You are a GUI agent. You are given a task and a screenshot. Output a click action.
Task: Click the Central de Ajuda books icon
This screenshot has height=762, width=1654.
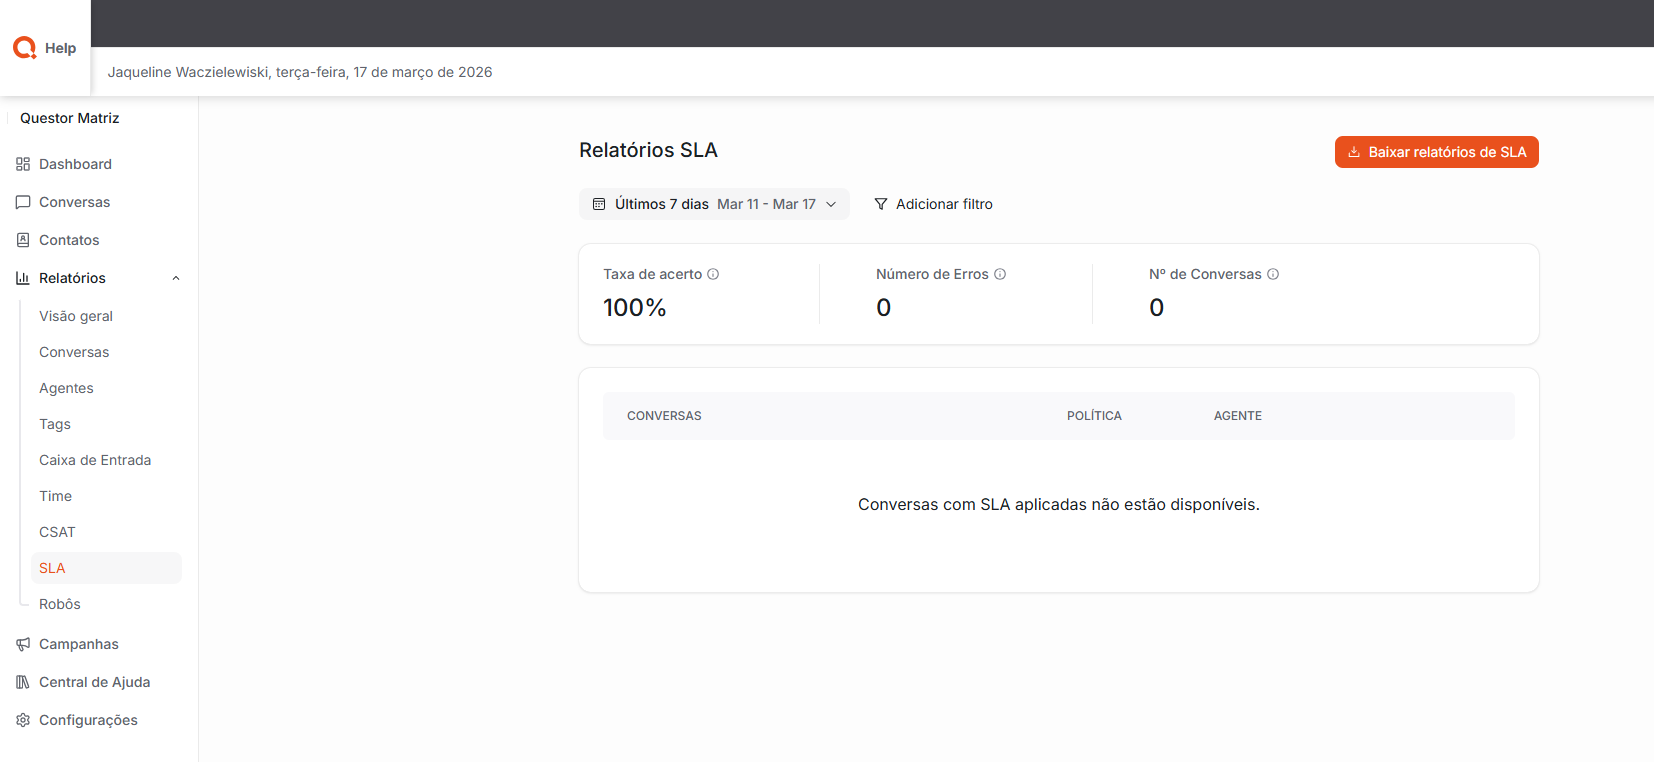tap(23, 682)
